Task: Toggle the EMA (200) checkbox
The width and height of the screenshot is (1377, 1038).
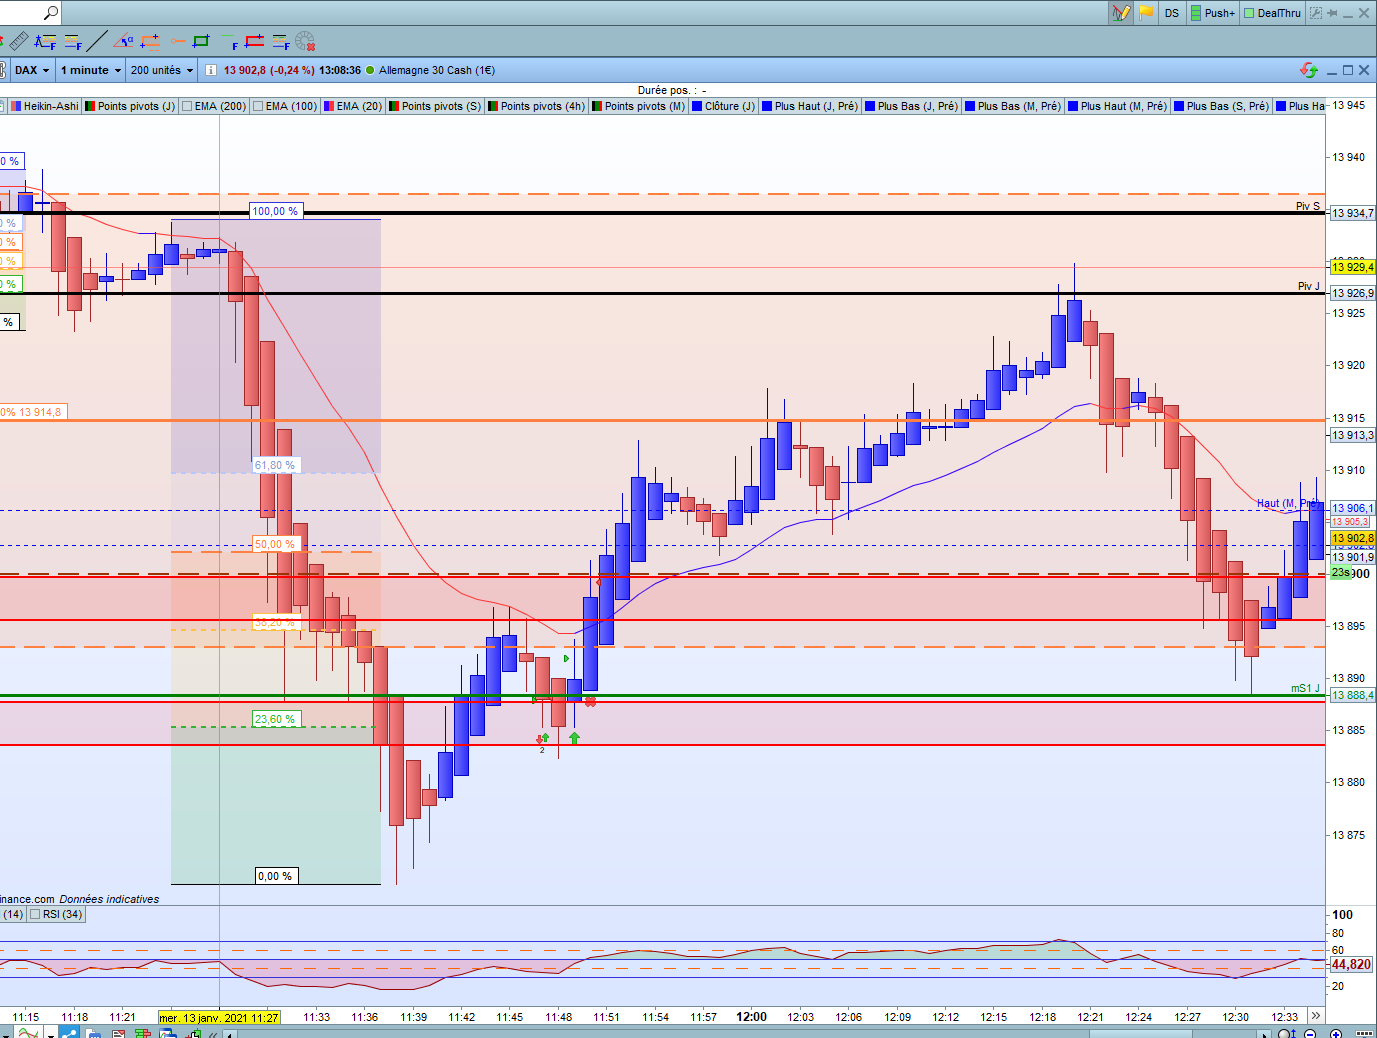Action: 188,106
